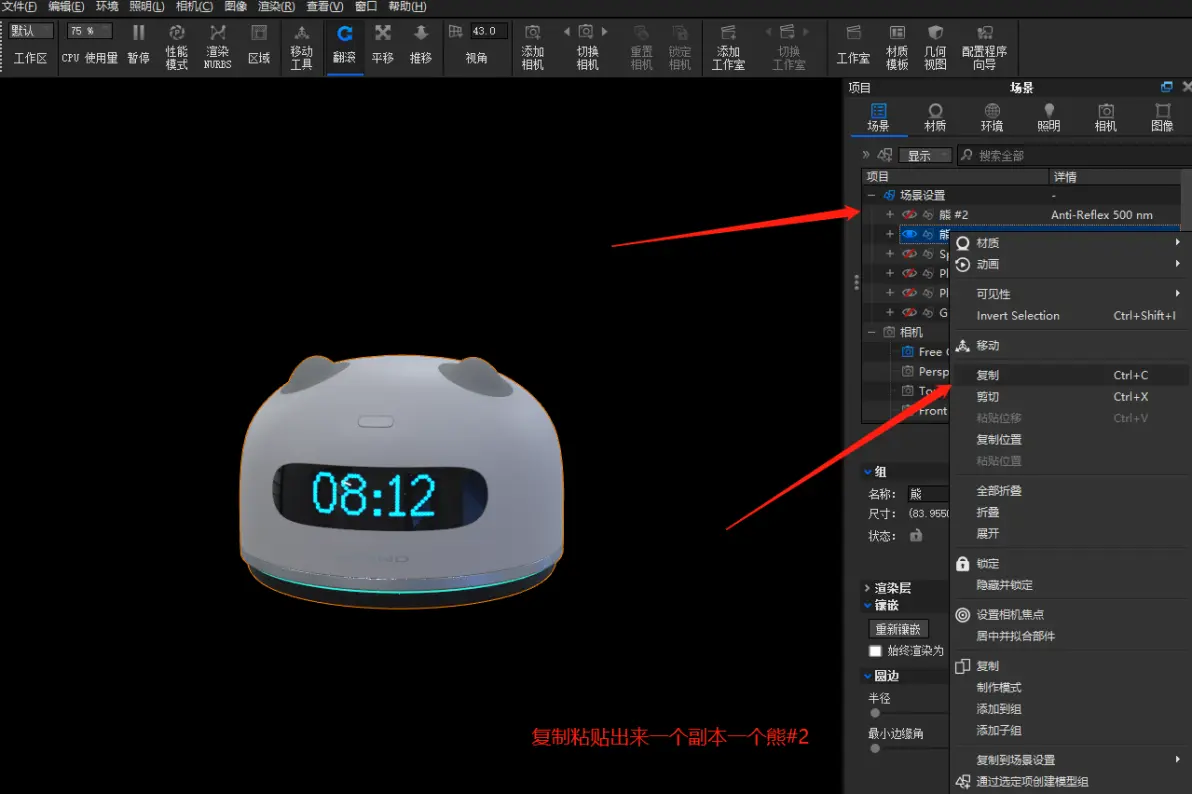The image size is (1192, 794).
Task: Open the 几何视图 geometry view
Action: pos(935,33)
